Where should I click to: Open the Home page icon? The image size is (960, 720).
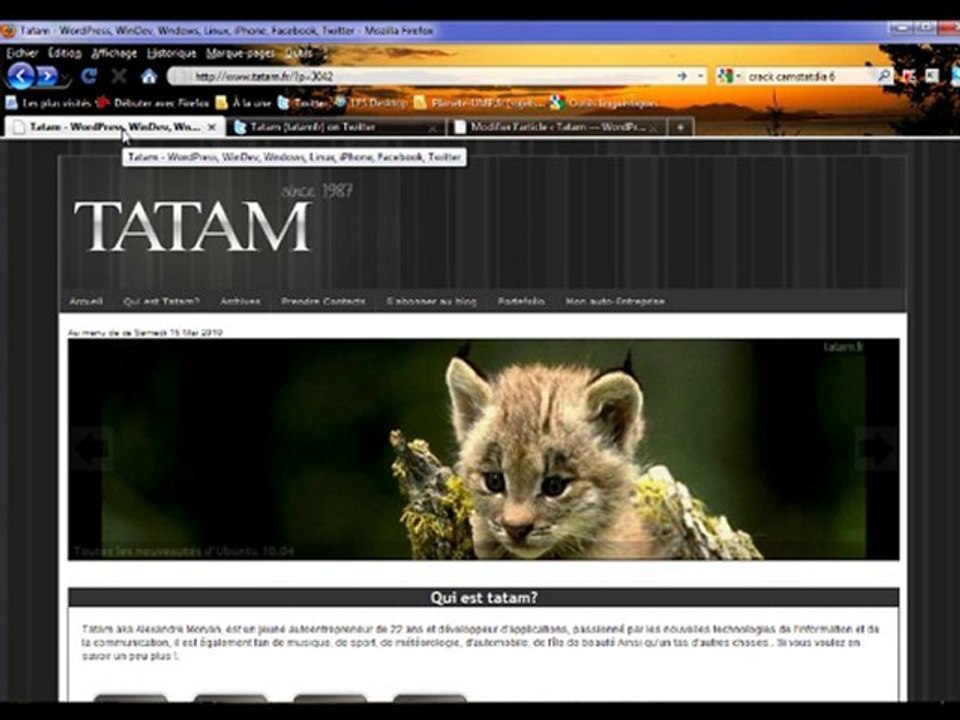pyautogui.click(x=149, y=76)
